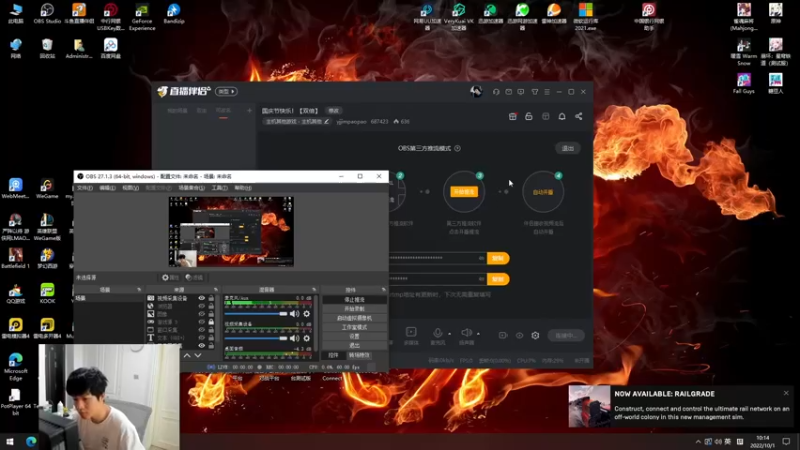Open 麦克风/Aux gear settings in OBS mixer
The height and width of the screenshot is (450, 800).
(x=307, y=314)
